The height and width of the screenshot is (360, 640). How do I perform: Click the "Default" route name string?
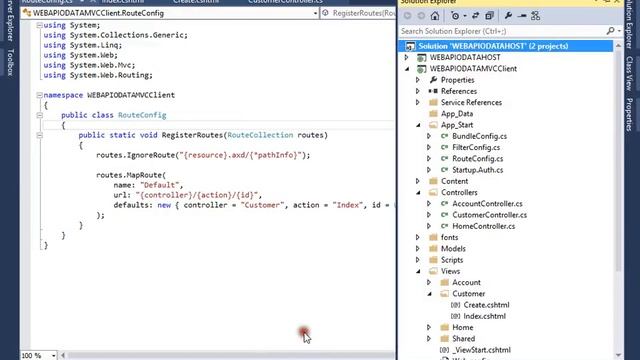coord(160,185)
